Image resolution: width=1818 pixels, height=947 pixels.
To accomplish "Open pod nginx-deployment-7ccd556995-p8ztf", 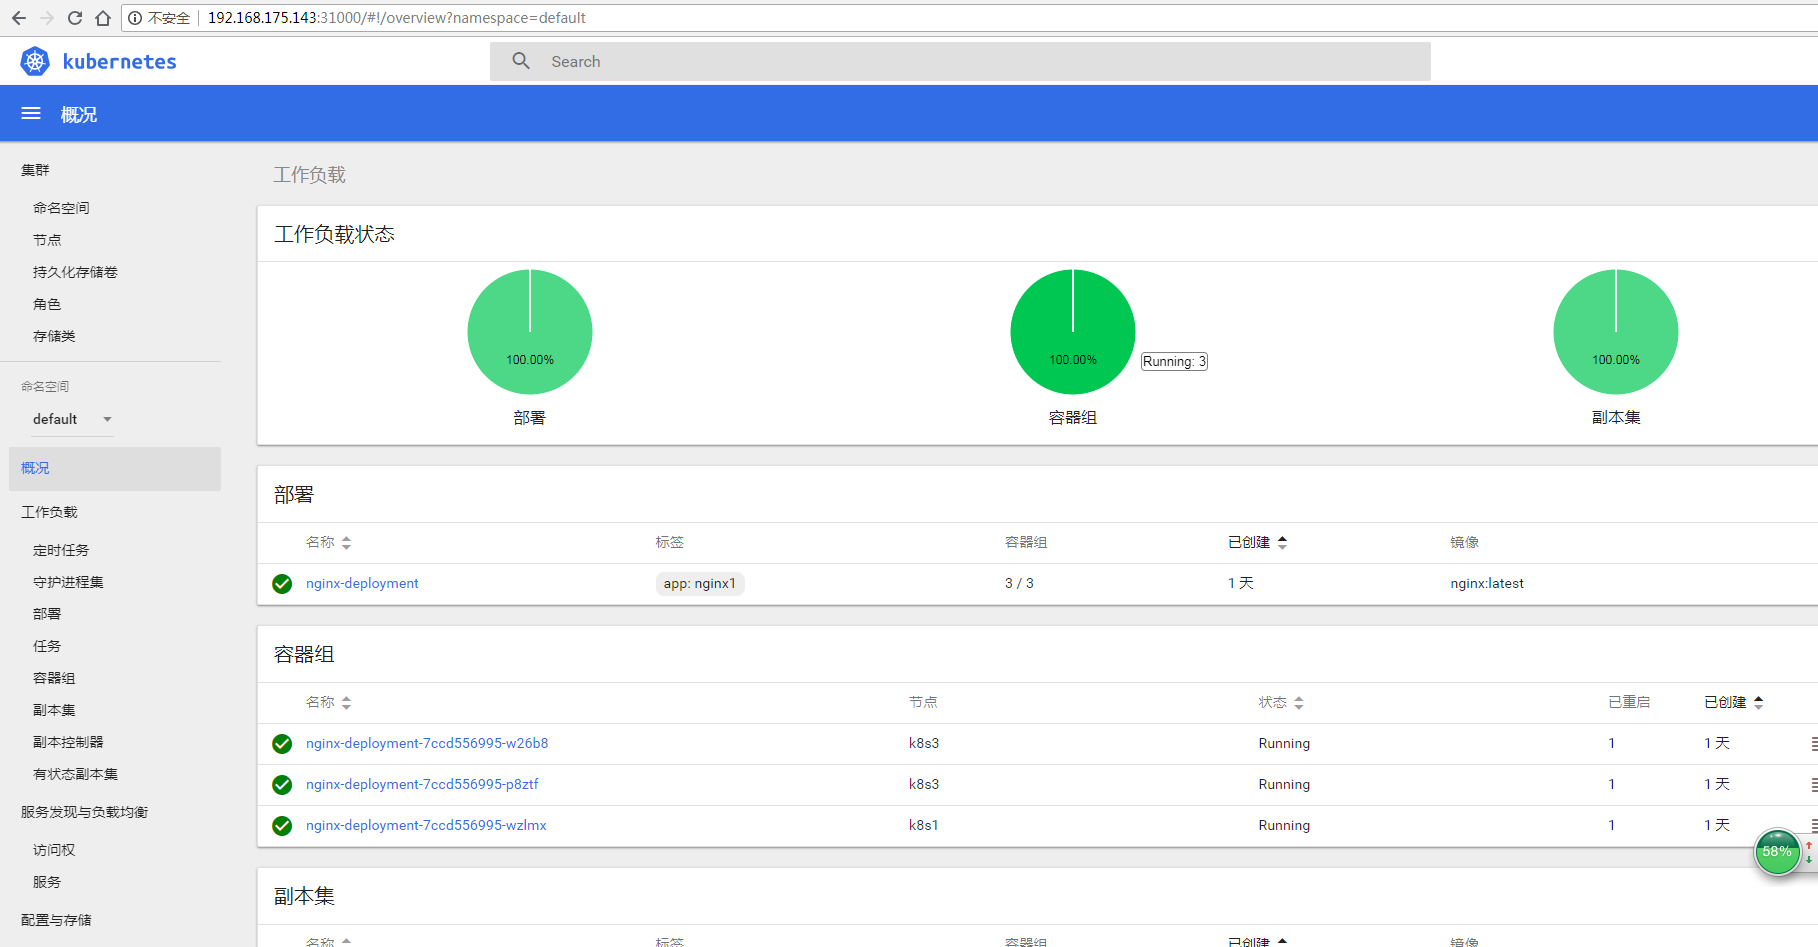I will (x=422, y=784).
